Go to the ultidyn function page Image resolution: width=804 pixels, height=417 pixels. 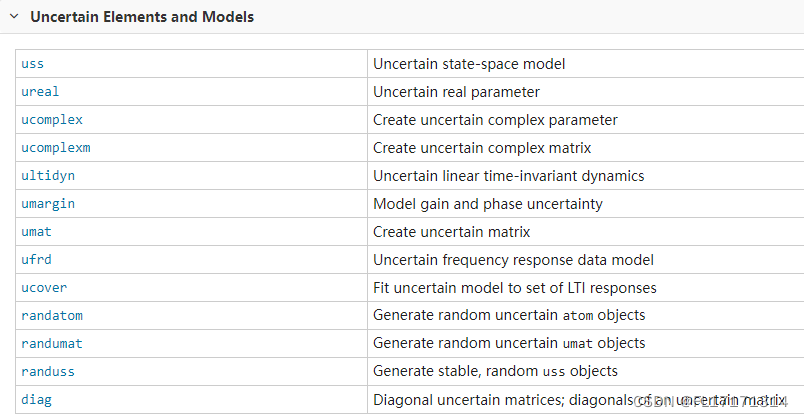(x=48, y=176)
